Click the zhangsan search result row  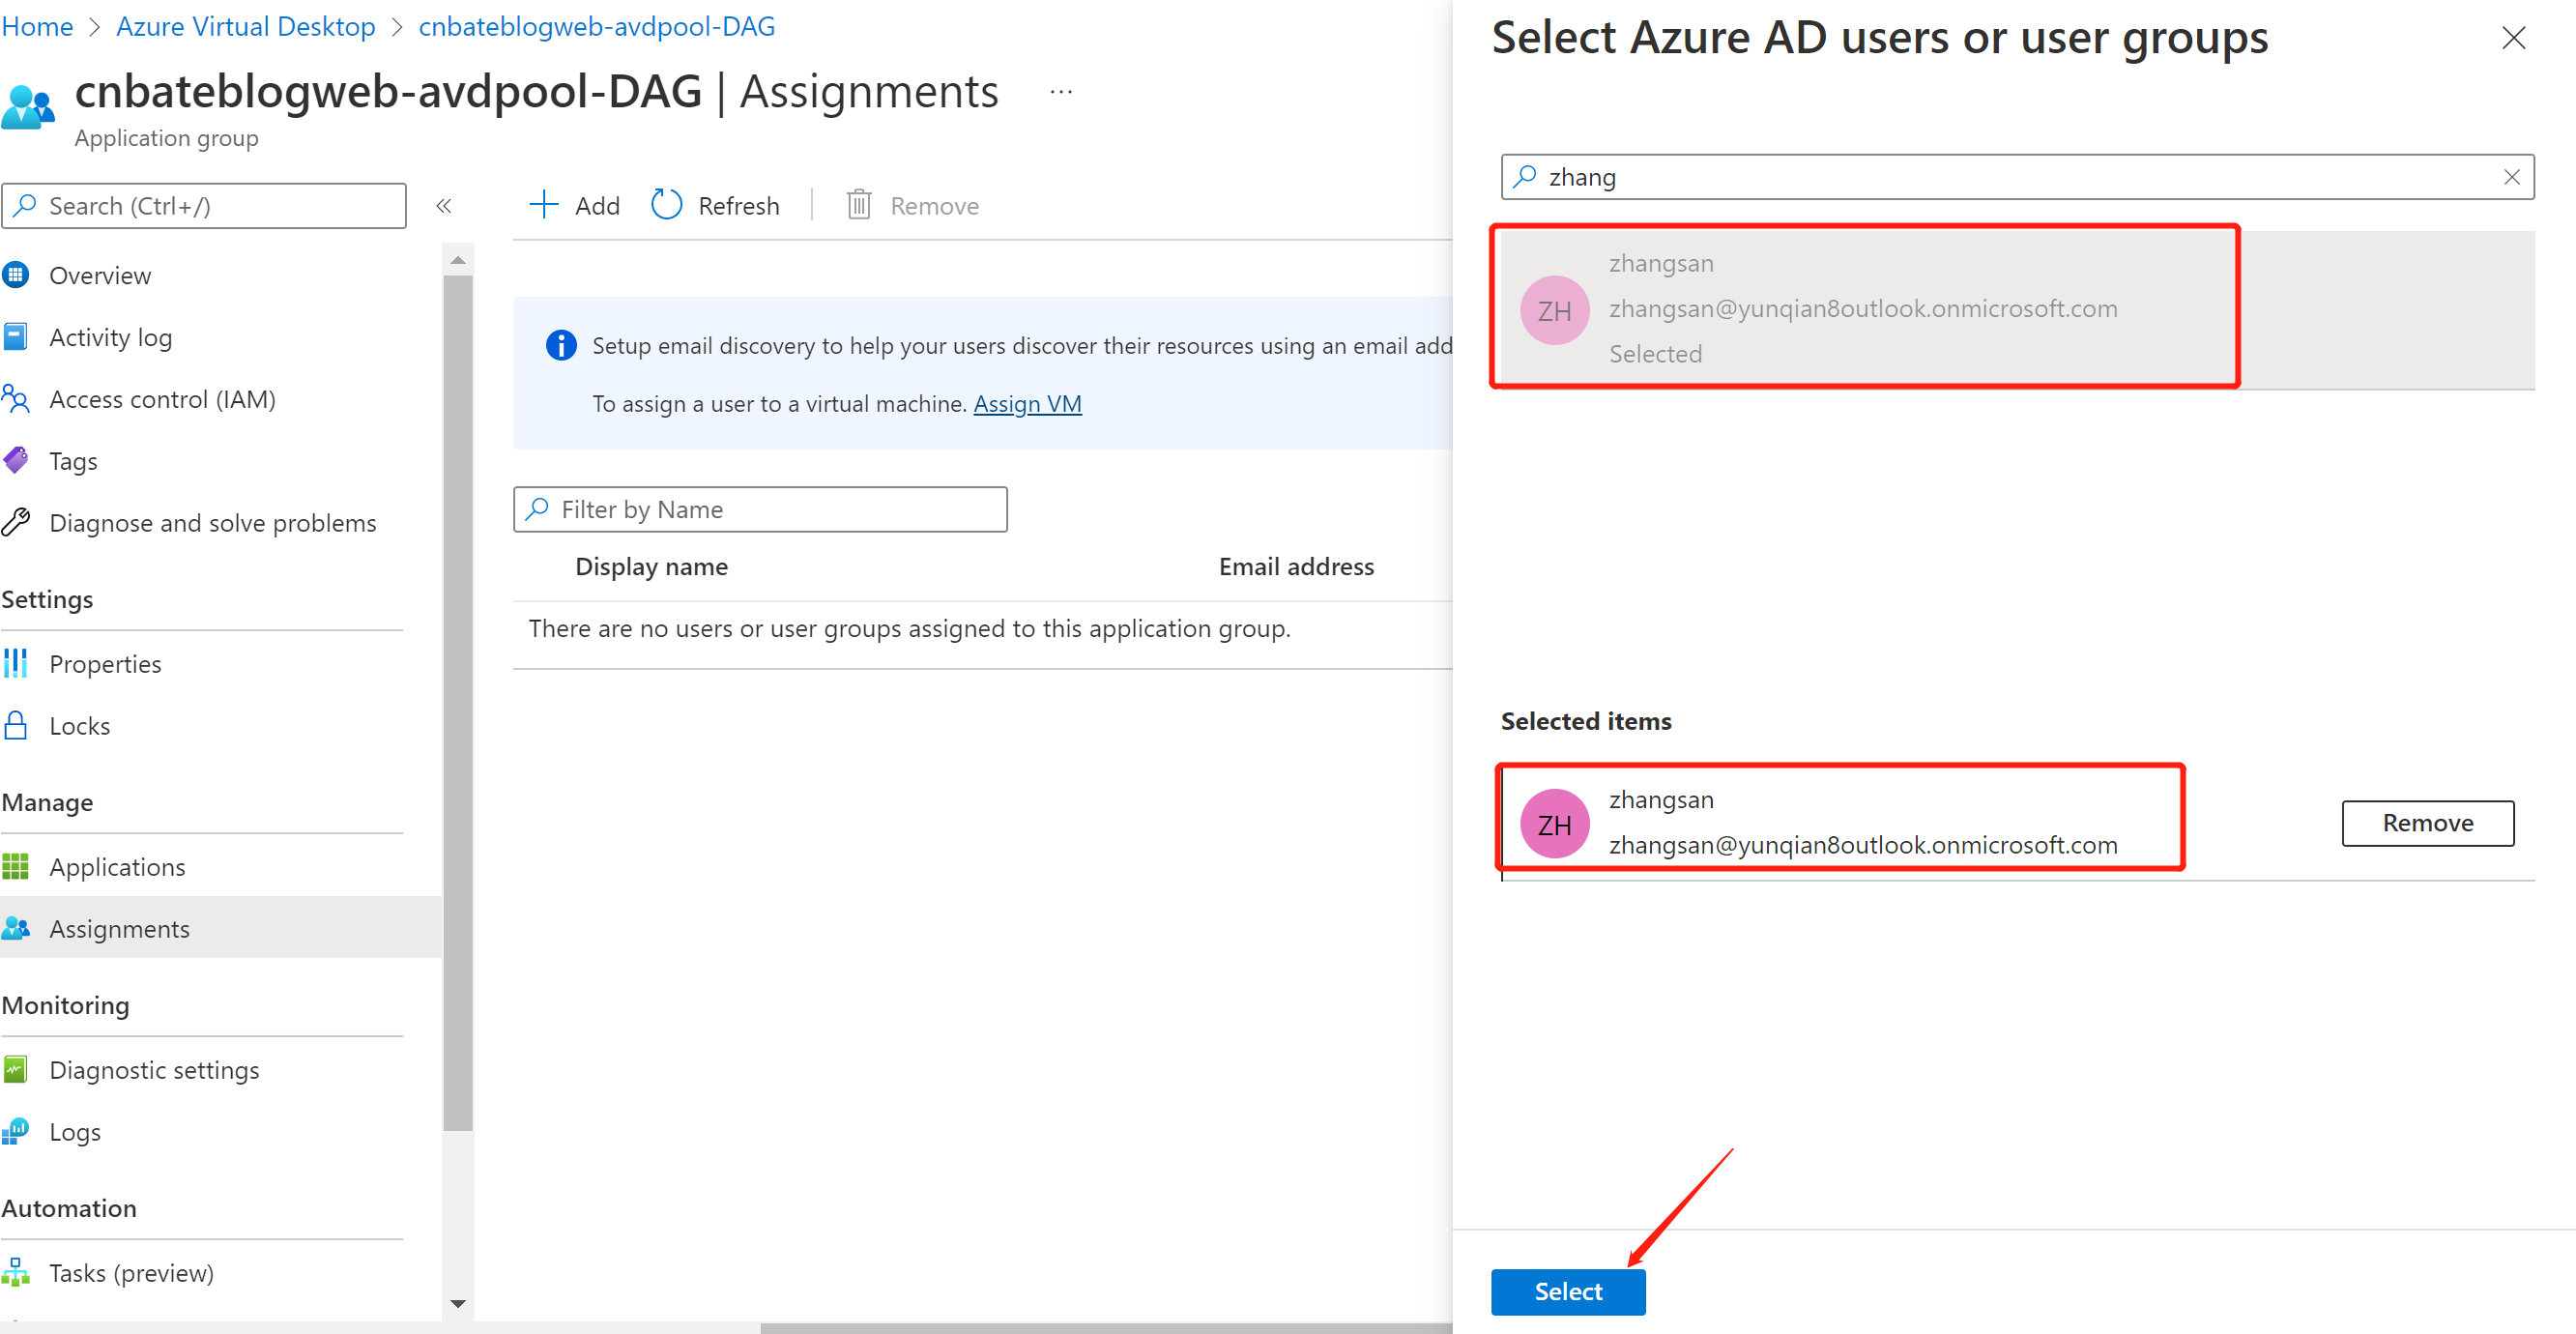(2017, 309)
